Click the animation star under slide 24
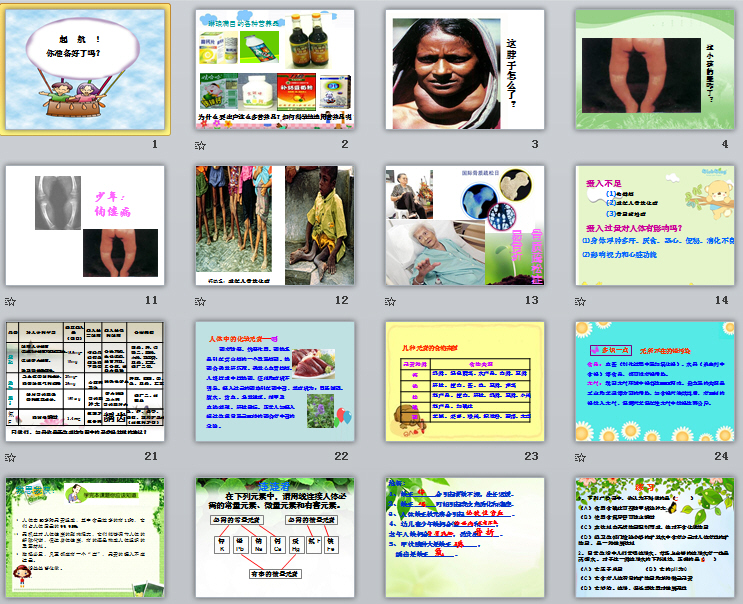 581,457
